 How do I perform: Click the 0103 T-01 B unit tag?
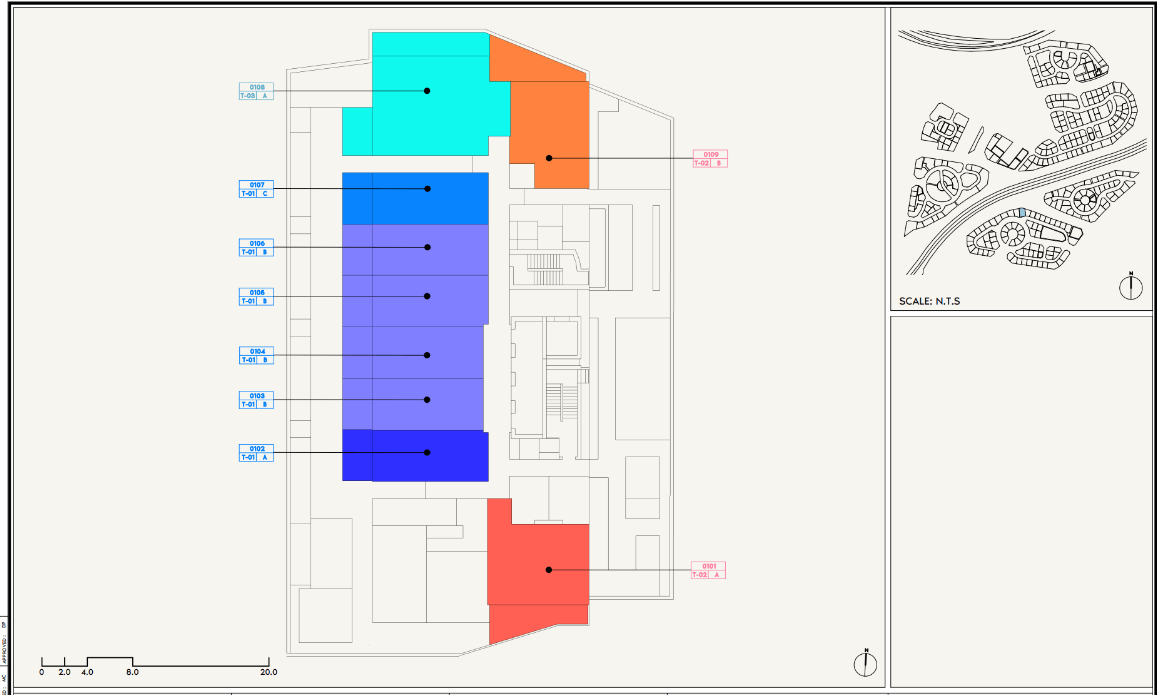(256, 400)
